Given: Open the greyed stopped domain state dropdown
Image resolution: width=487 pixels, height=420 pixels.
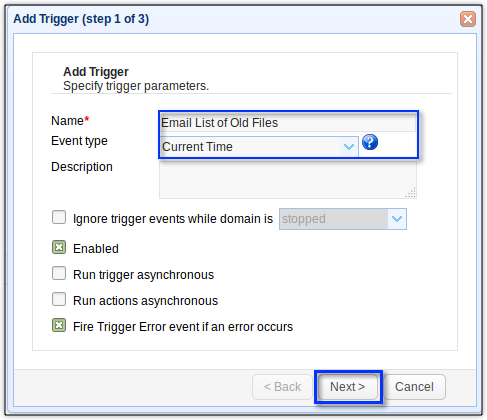Looking at the screenshot, I should tap(343, 219).
